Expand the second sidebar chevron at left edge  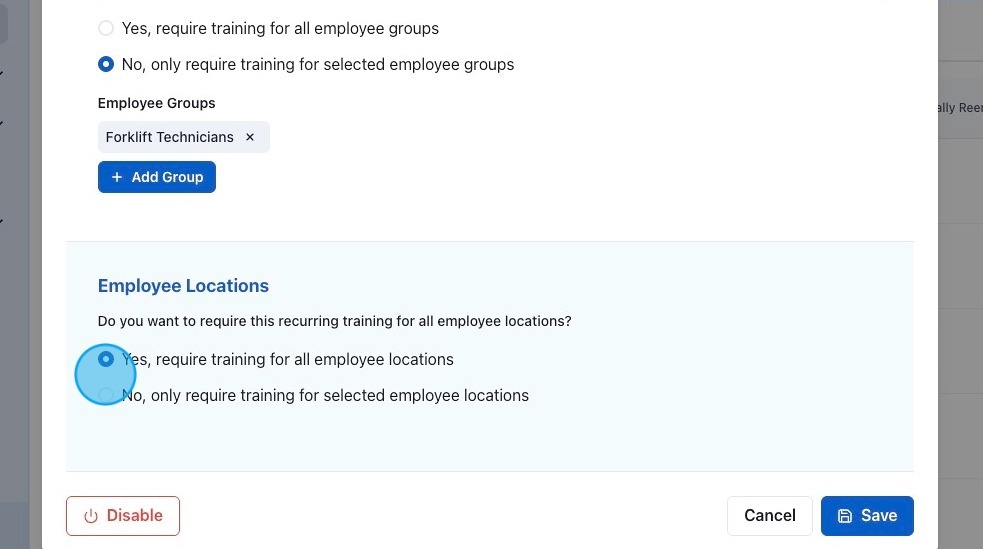[x=2, y=123]
